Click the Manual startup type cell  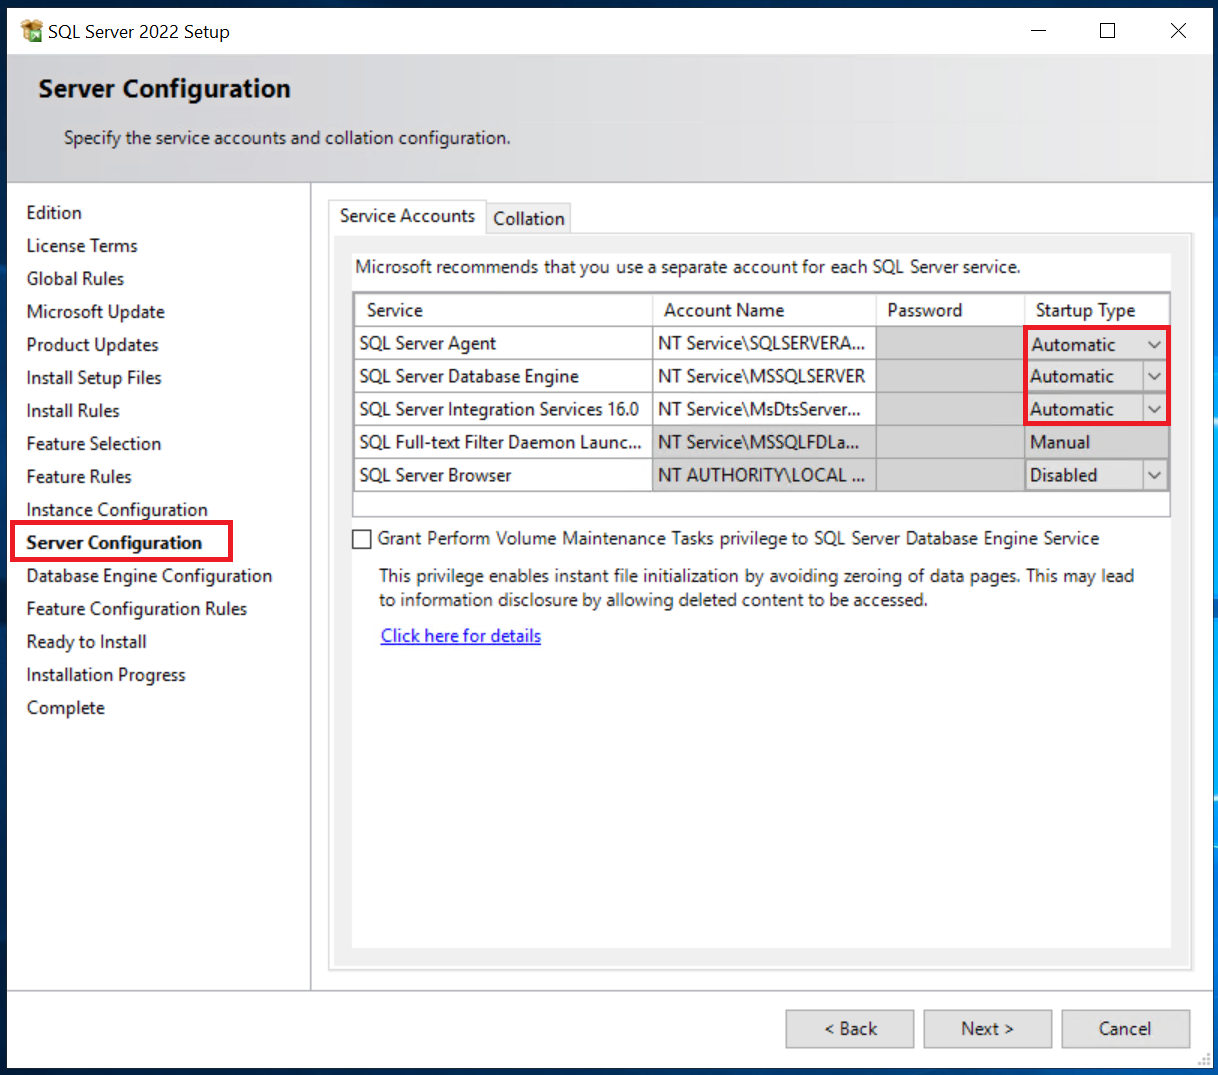coord(1097,442)
